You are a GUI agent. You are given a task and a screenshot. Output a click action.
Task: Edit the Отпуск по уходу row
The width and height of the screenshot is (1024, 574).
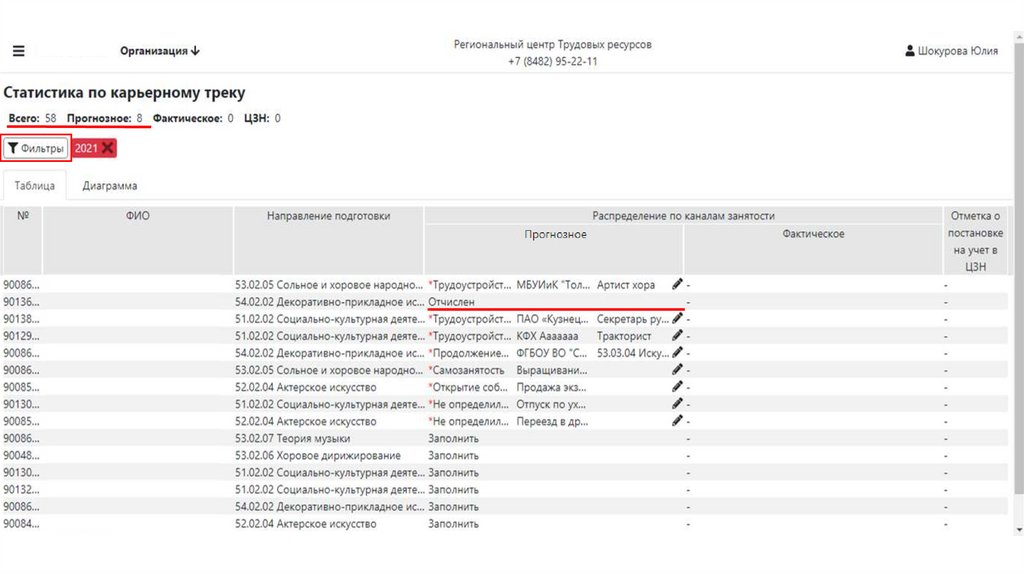coord(677,404)
